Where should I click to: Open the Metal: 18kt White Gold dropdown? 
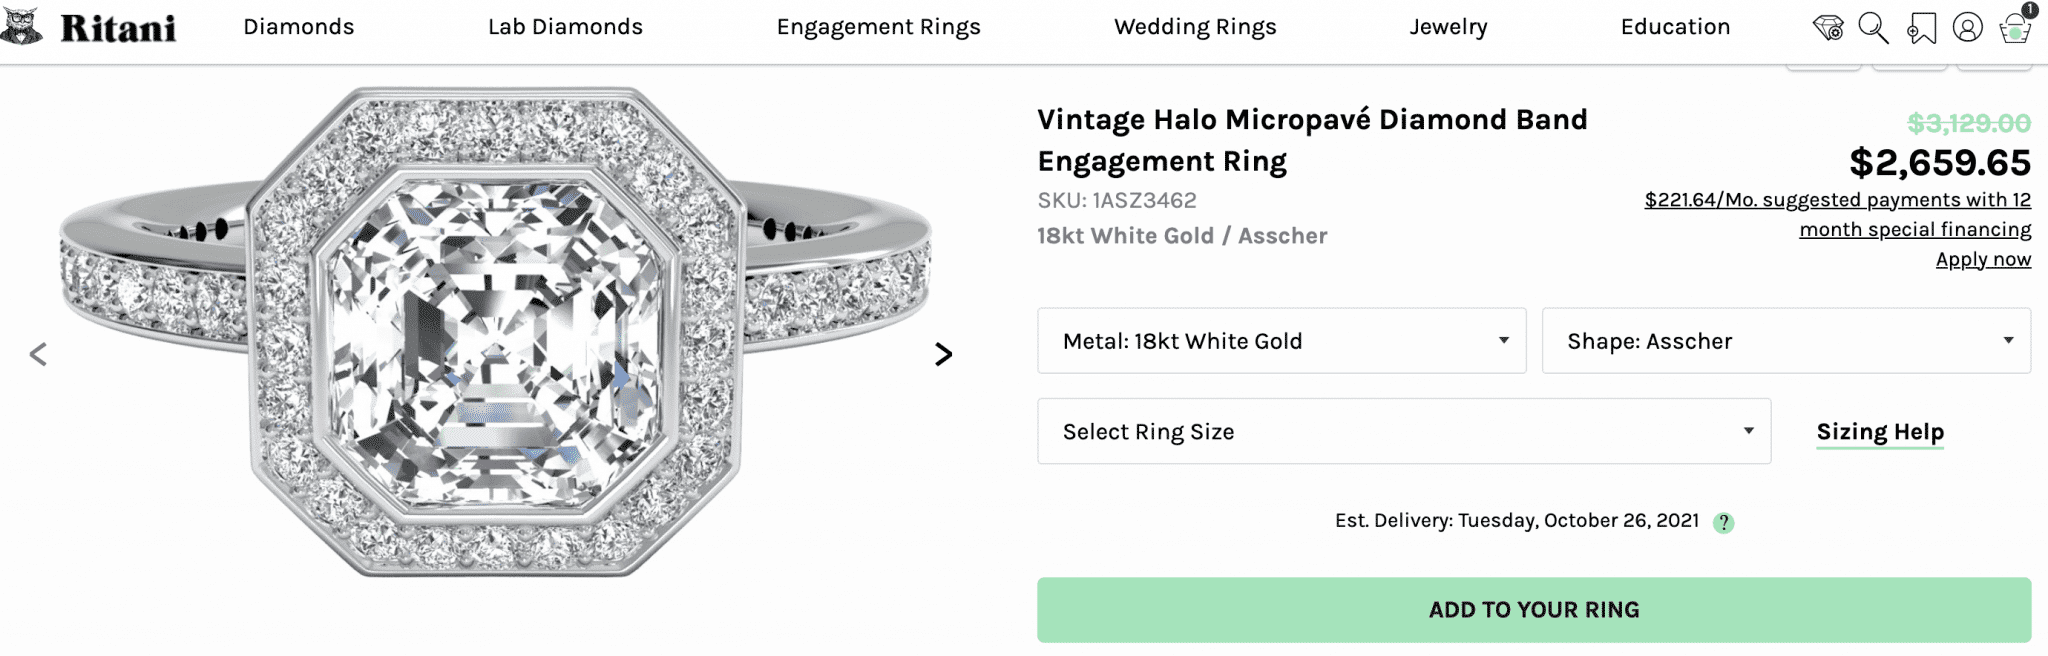tap(1281, 341)
